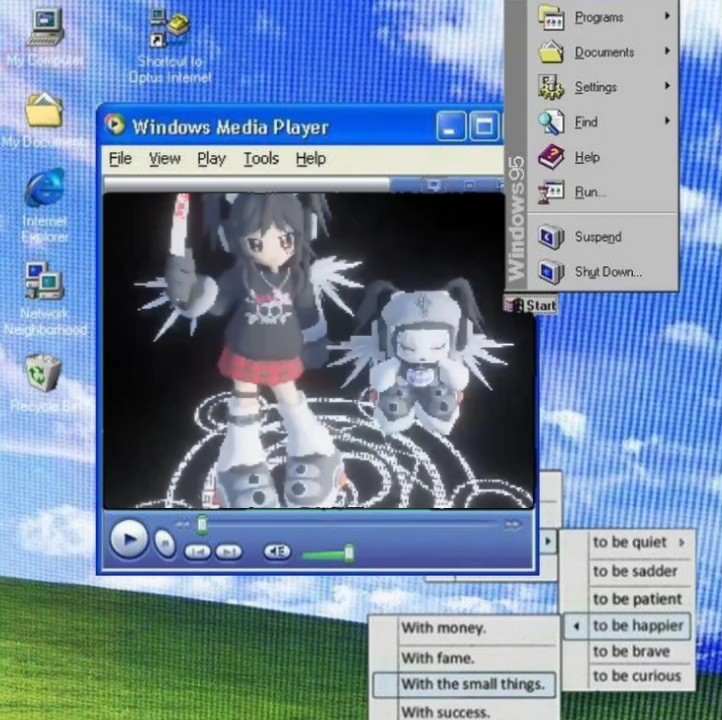This screenshot has height=720, width=722.
Task: Click the green volume slider handle
Action: pyautogui.click(x=349, y=552)
